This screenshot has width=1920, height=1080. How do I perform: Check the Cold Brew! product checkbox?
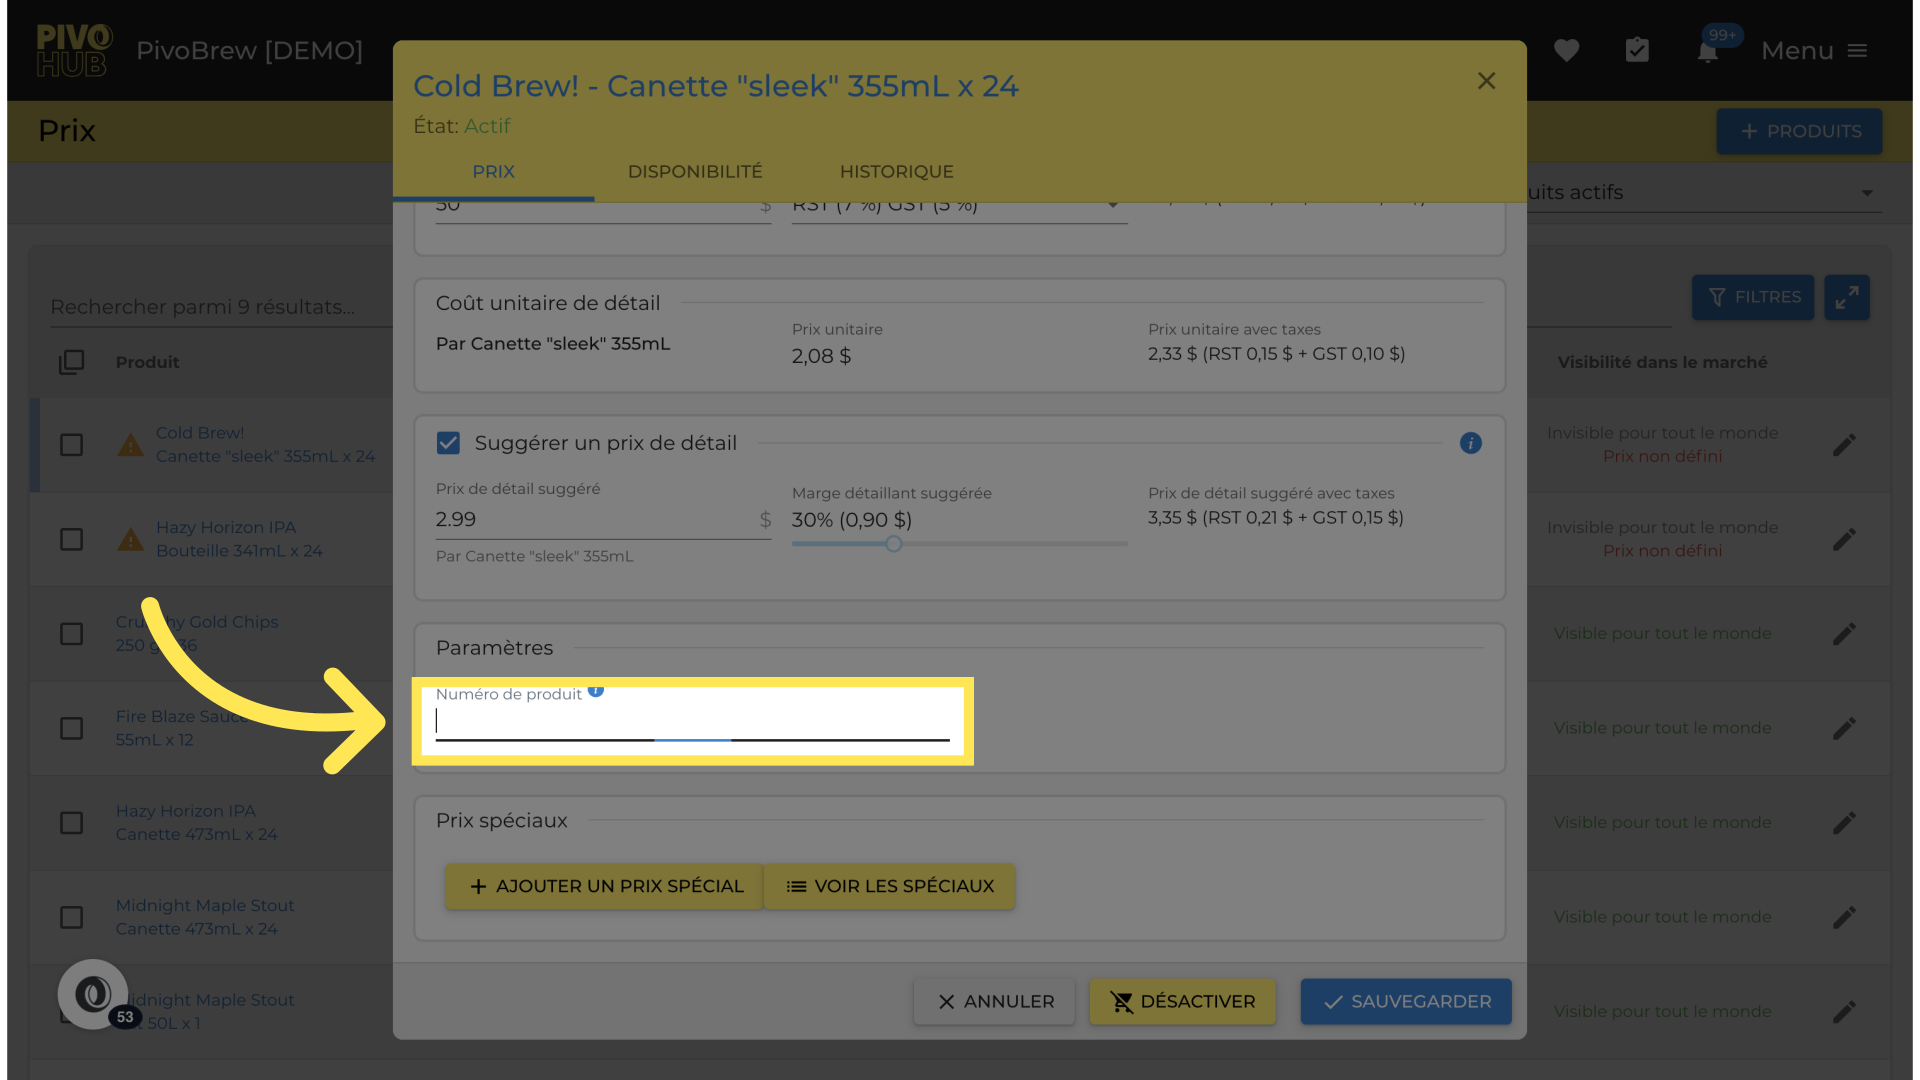tap(71, 445)
